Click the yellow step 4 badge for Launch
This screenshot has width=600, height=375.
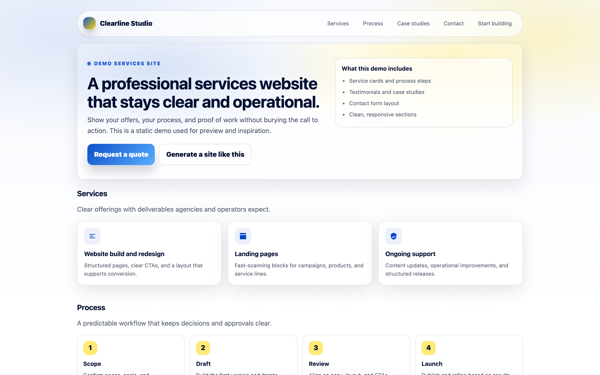coord(429,348)
